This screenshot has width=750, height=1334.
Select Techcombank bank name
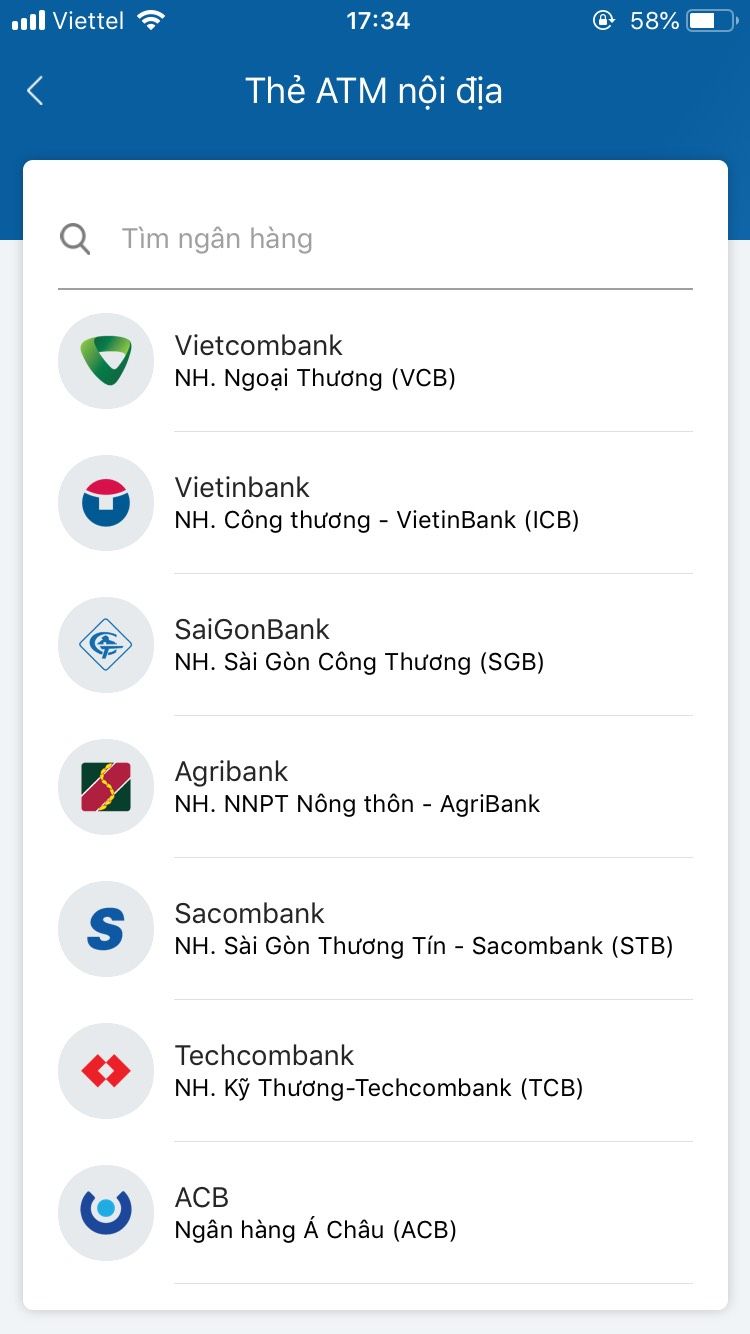click(x=264, y=1056)
